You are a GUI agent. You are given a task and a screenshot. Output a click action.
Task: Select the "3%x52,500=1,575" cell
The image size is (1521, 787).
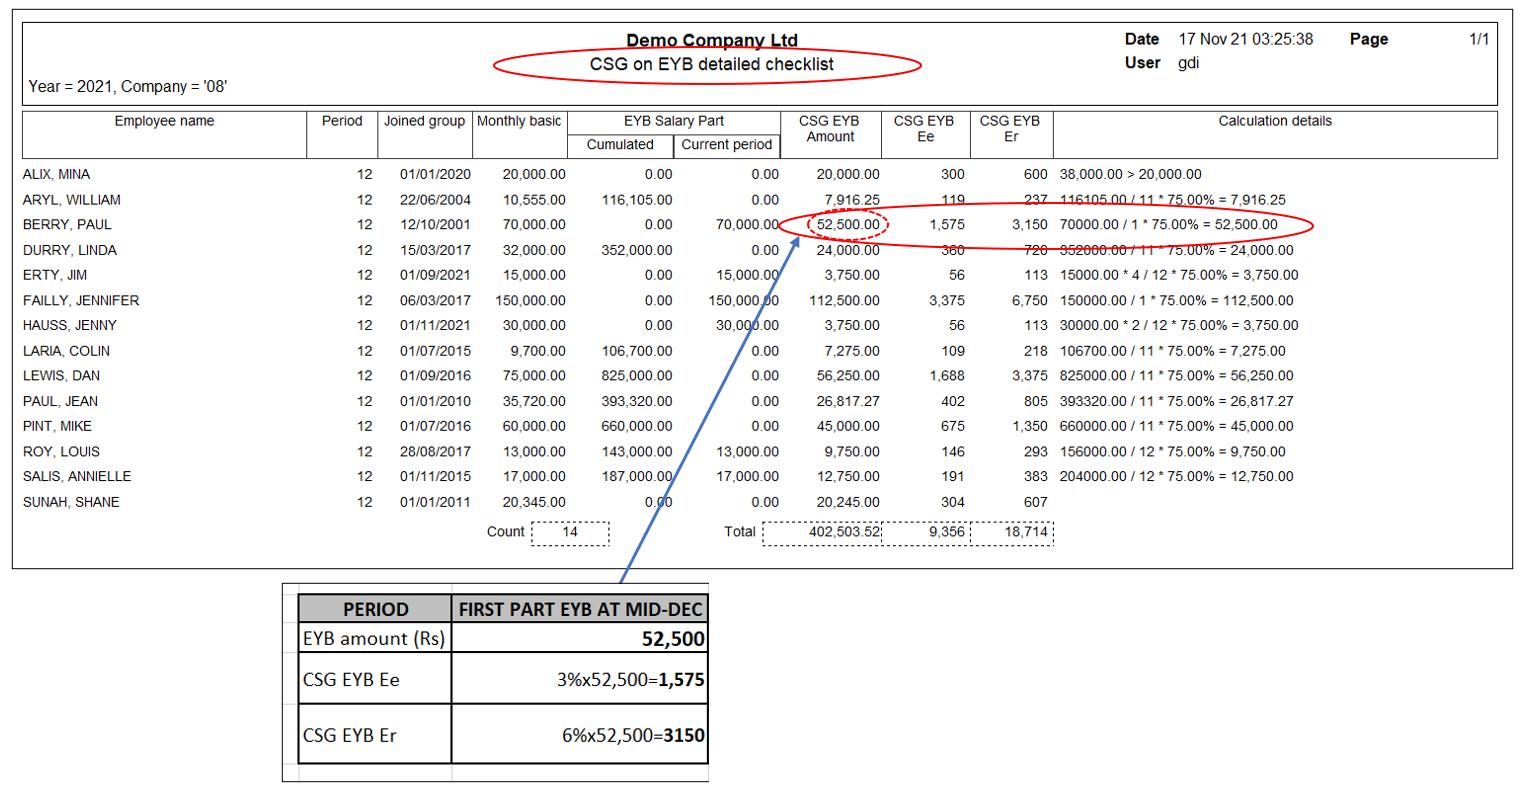click(630, 680)
